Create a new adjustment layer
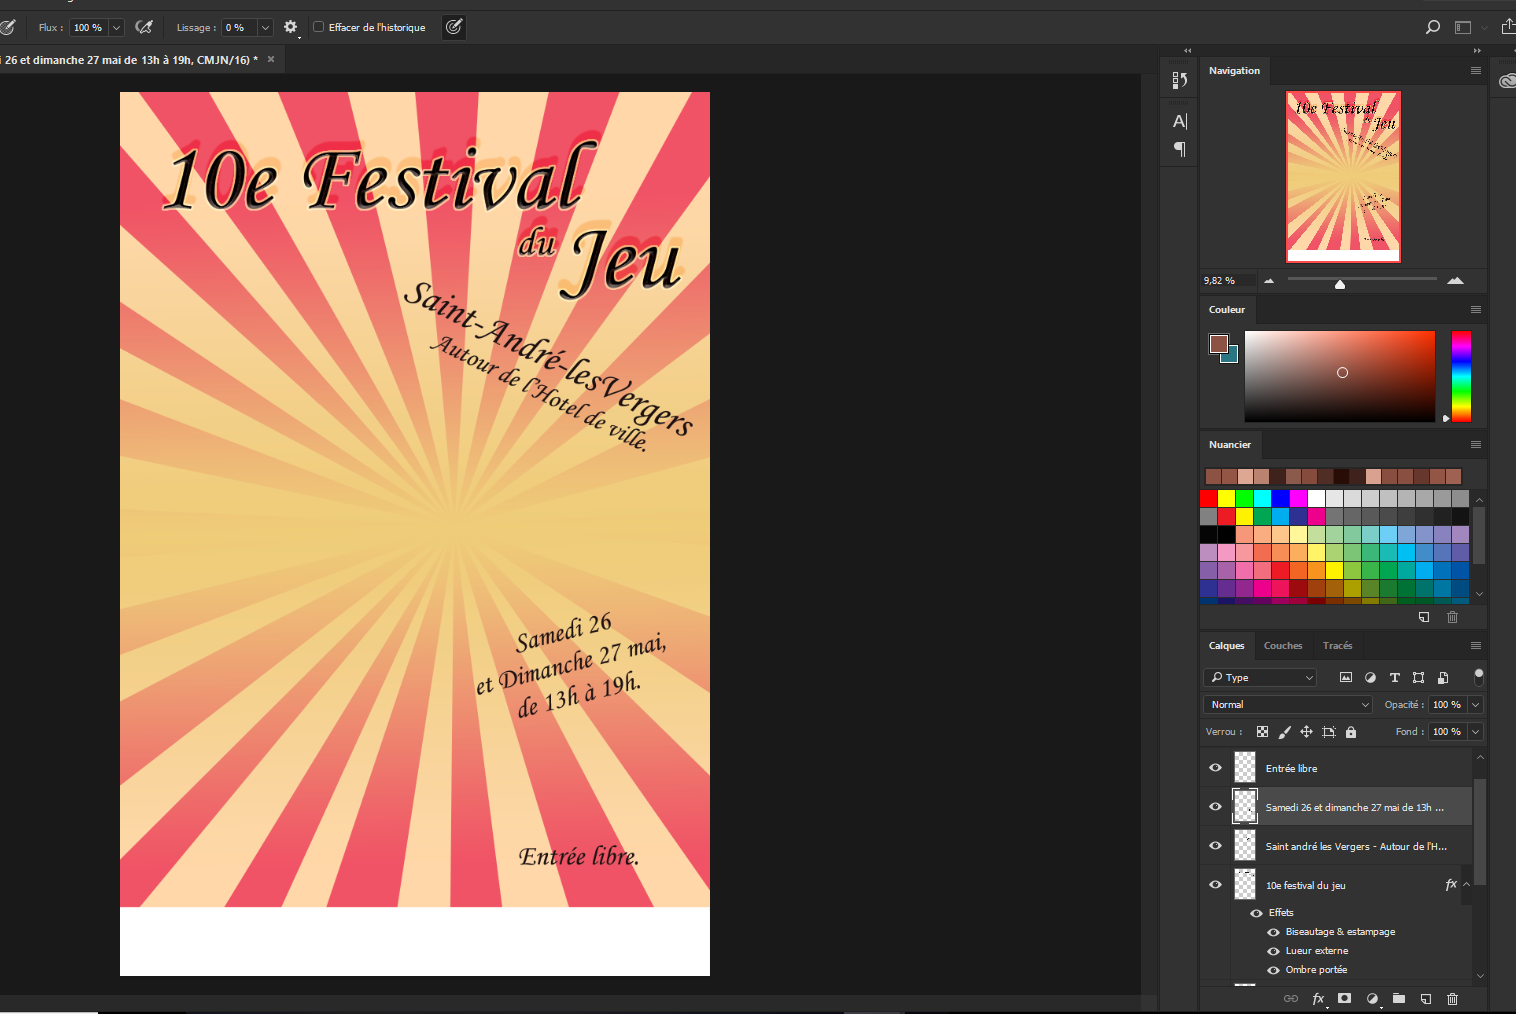This screenshot has height=1014, width=1516. 1371,998
